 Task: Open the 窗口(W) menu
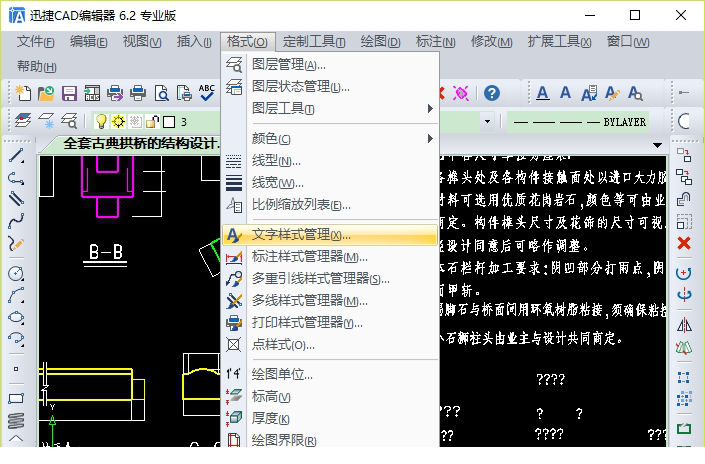click(628, 42)
